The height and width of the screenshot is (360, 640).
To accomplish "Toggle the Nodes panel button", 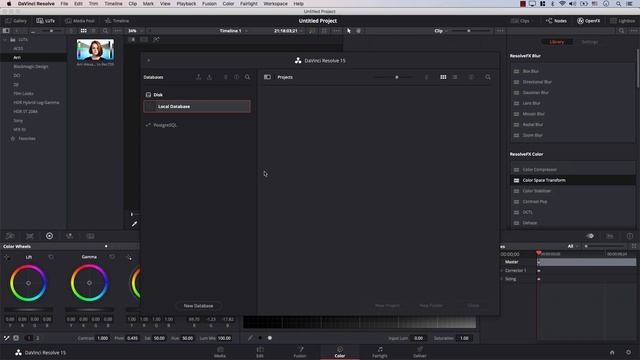I will tap(556, 21).
